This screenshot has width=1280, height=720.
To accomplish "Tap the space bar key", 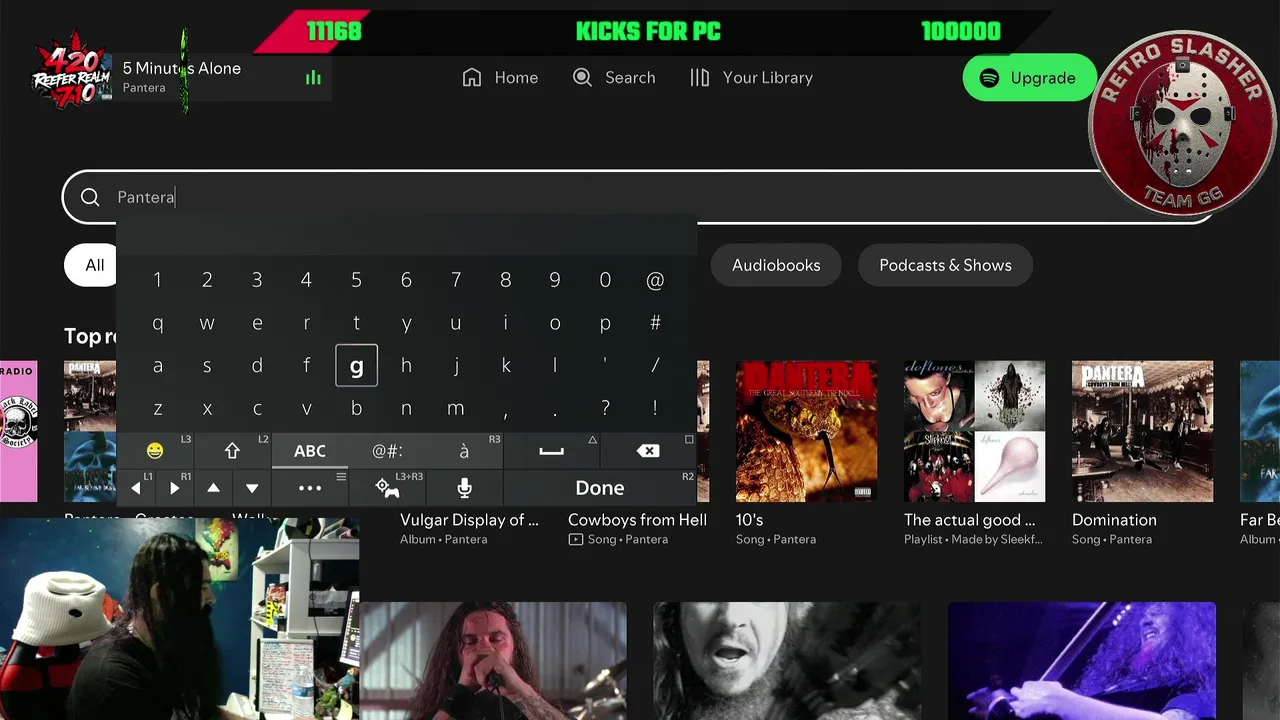I will pos(551,451).
